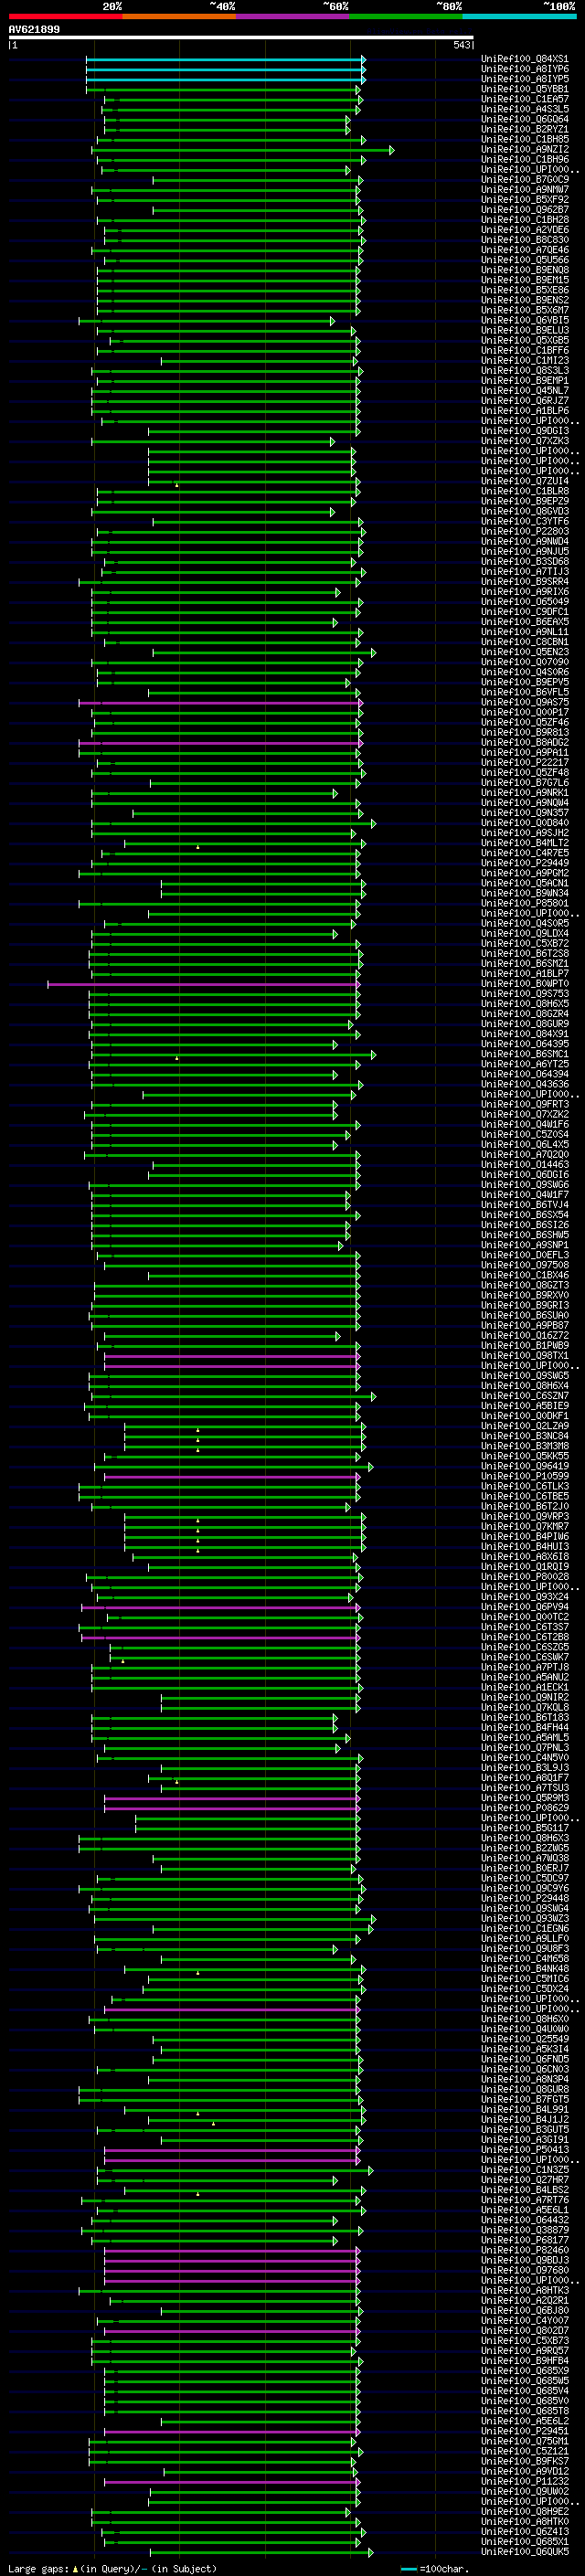Open hit UniRef100_Q5YBB1

[x=525, y=89]
